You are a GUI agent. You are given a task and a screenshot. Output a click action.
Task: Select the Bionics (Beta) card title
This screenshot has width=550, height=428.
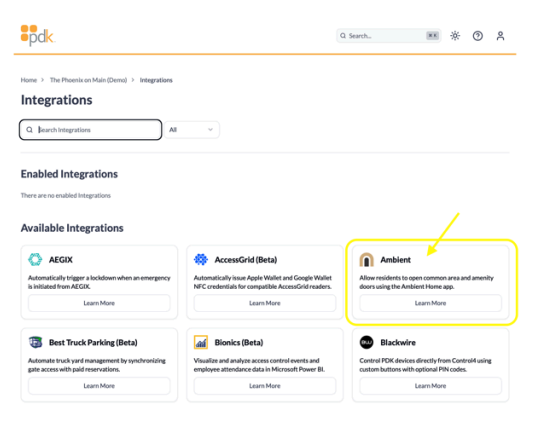[x=239, y=342]
